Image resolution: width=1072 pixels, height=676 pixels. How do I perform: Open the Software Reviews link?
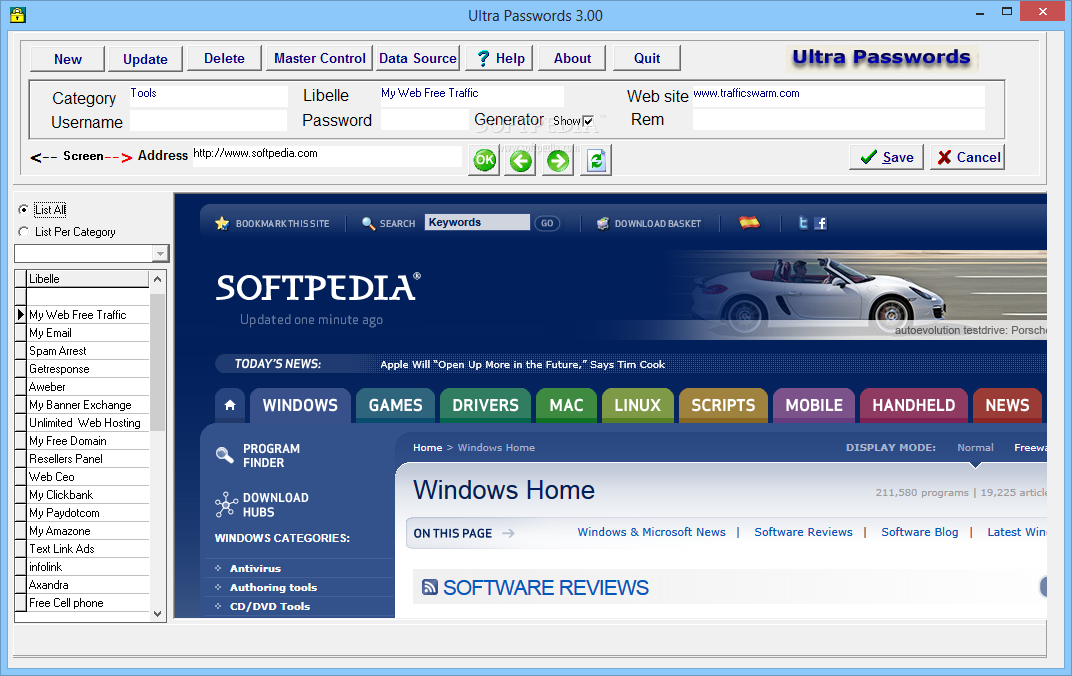(803, 532)
